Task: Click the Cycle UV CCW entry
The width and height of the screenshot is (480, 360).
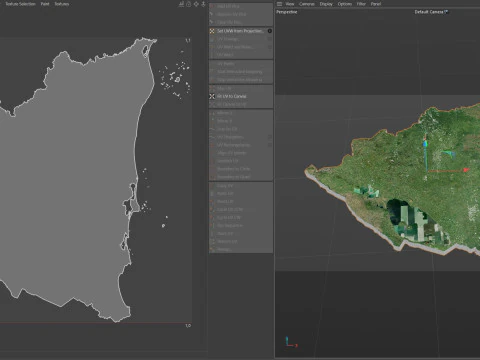Action: [241, 210]
